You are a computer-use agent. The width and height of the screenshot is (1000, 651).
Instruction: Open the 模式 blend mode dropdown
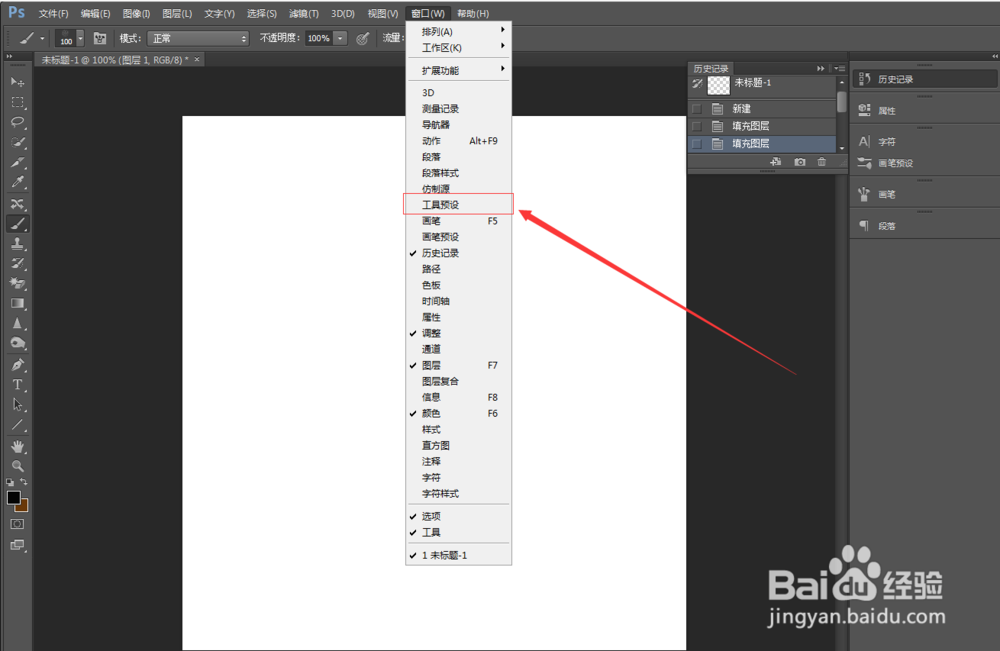pyautogui.click(x=198, y=38)
